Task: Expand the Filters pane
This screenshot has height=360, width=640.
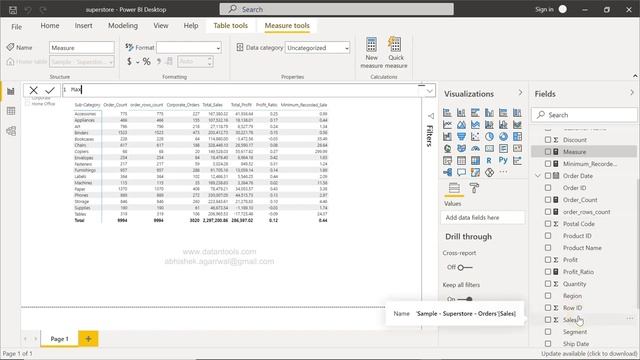Action: (x=430, y=116)
